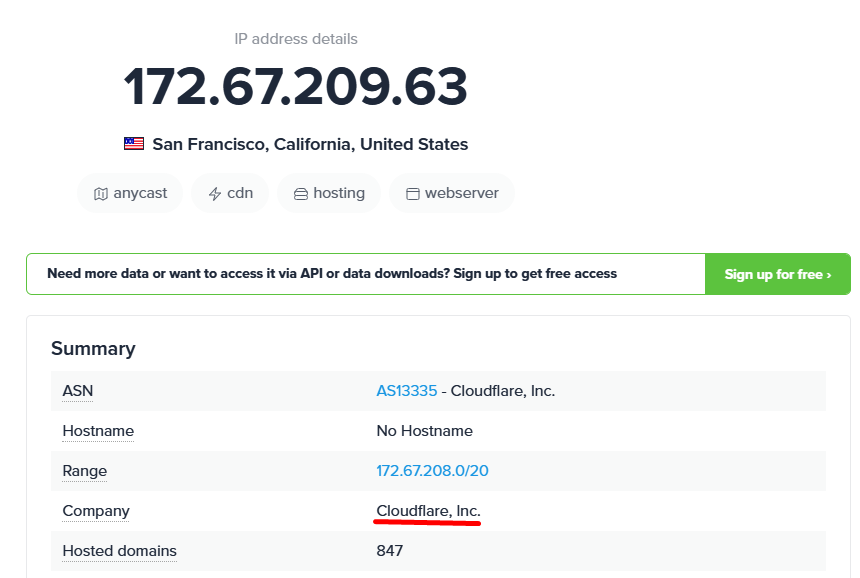
Task: Click the anycast map icon
Action: [x=100, y=194]
